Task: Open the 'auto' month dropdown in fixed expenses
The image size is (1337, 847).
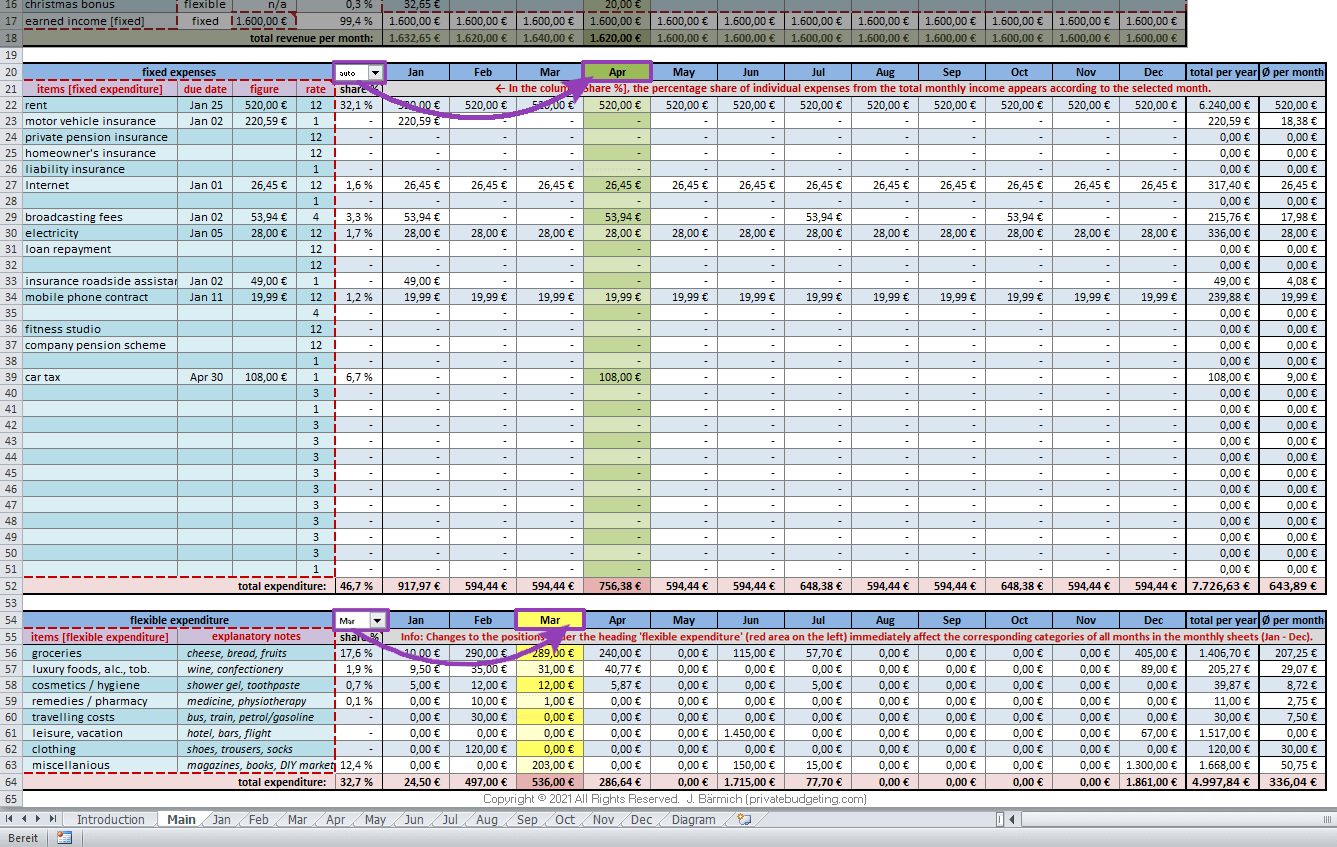Action: pyautogui.click(x=375, y=73)
